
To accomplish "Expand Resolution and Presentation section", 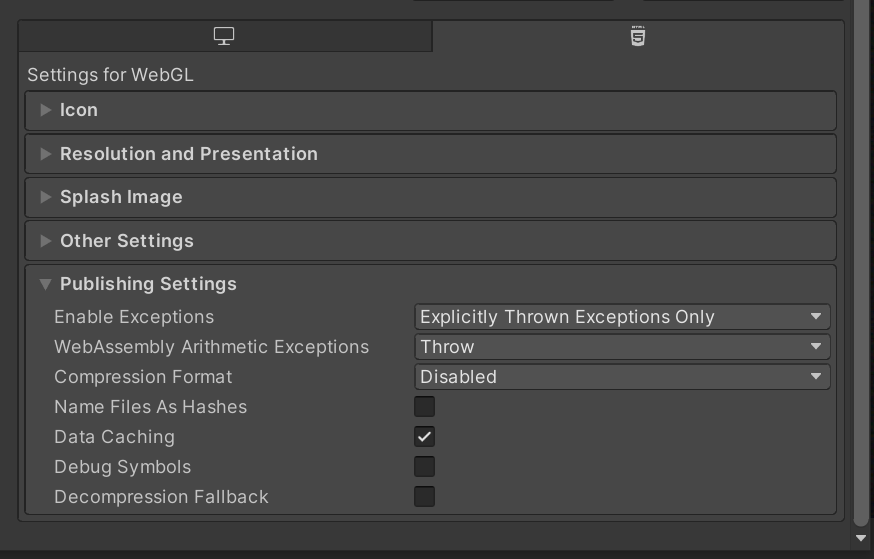I will tap(430, 154).
